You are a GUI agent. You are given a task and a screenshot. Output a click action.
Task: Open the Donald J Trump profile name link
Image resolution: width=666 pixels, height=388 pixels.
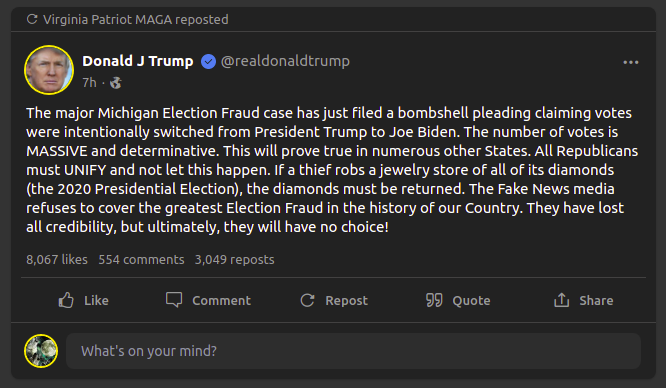point(138,61)
